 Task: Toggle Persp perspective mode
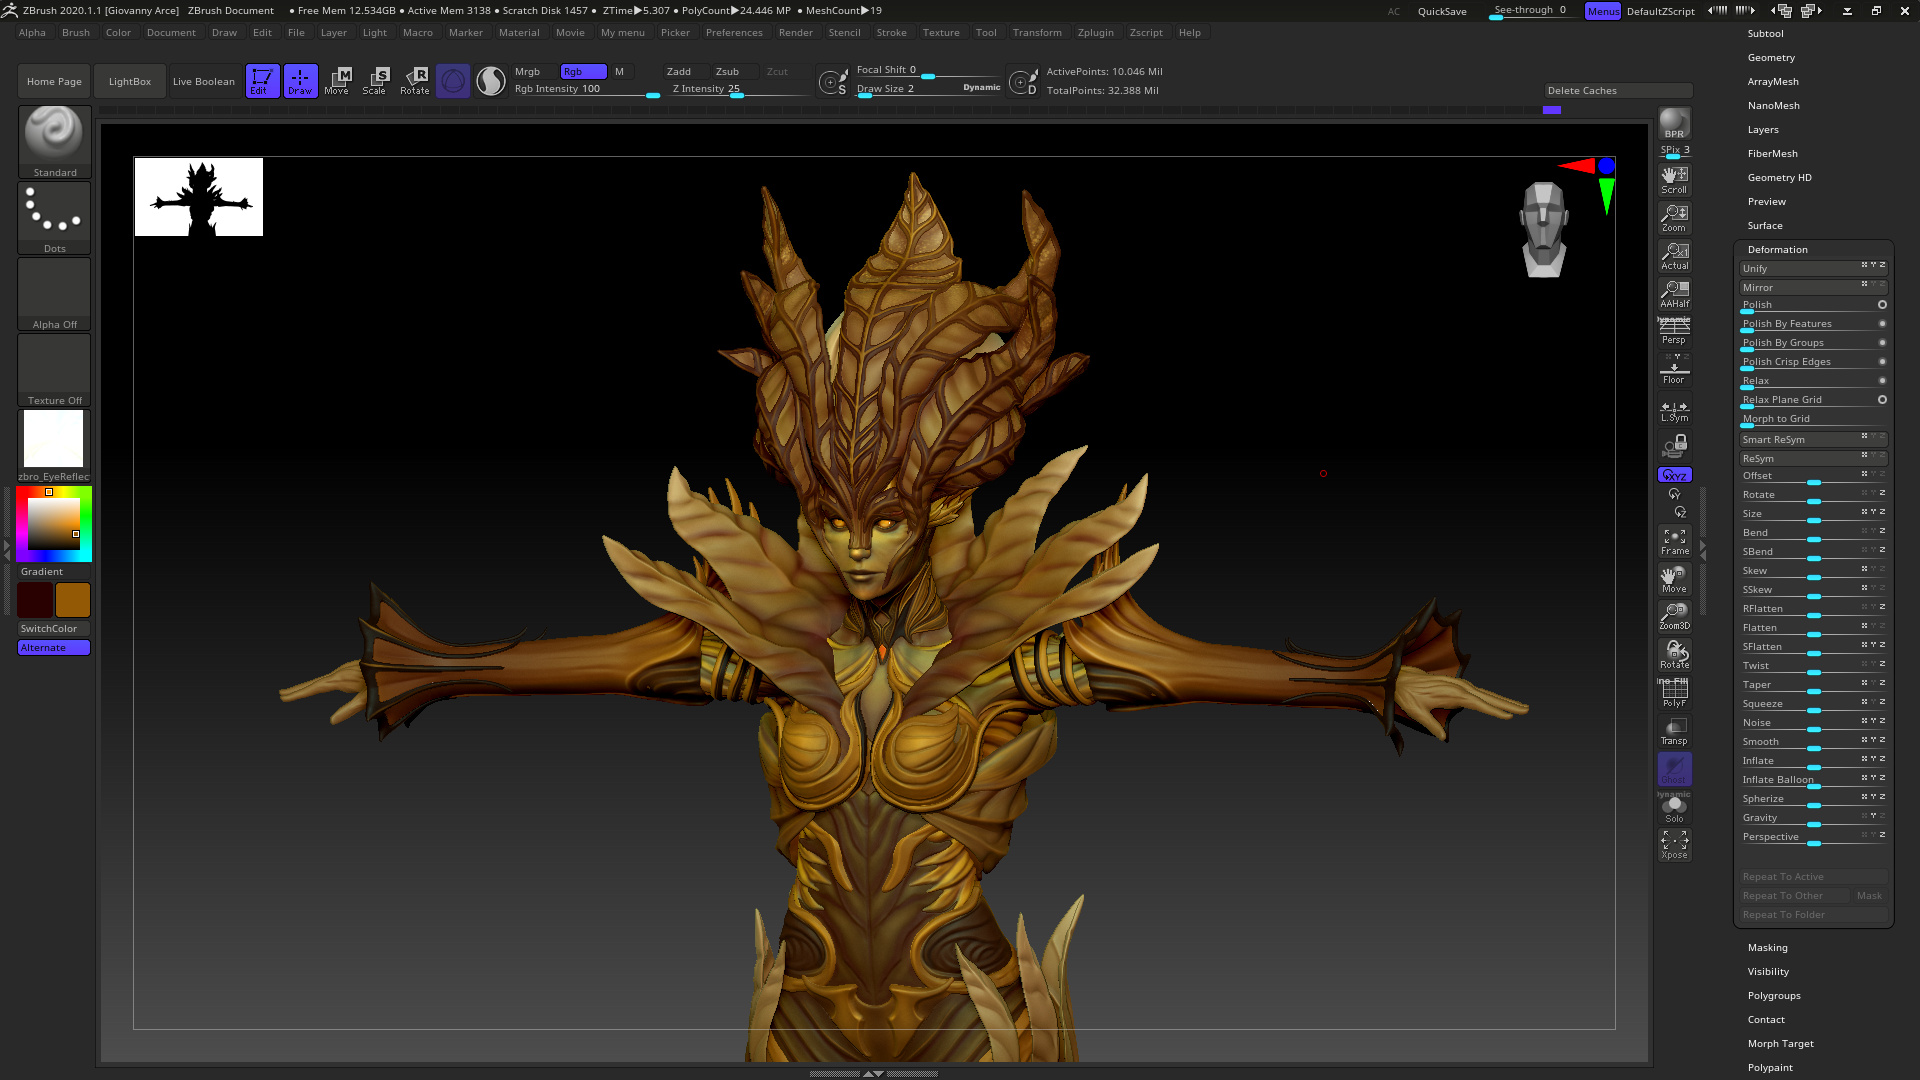tap(1674, 331)
